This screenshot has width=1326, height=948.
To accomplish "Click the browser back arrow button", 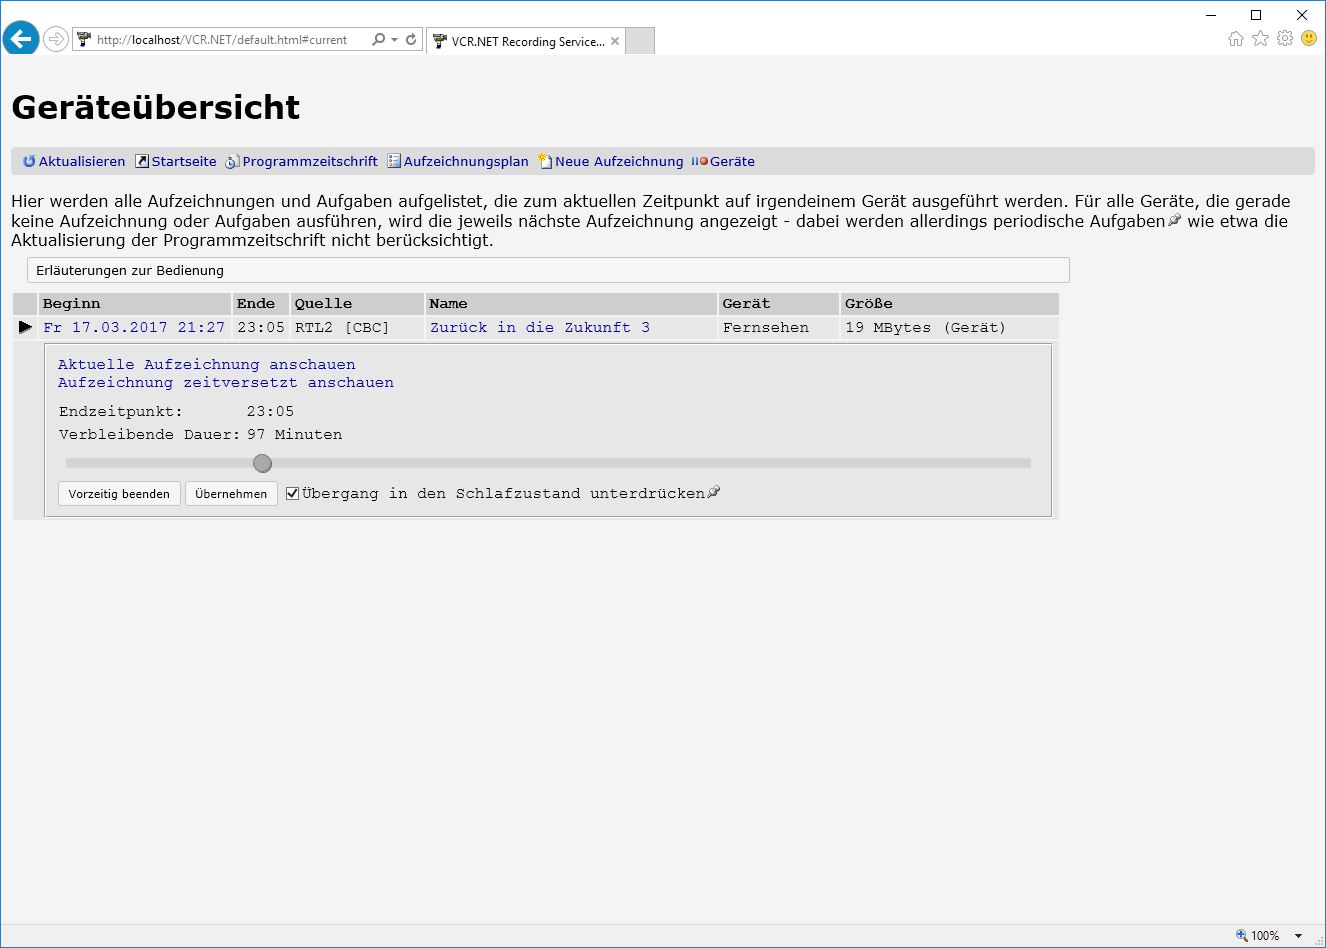I will (21, 40).
